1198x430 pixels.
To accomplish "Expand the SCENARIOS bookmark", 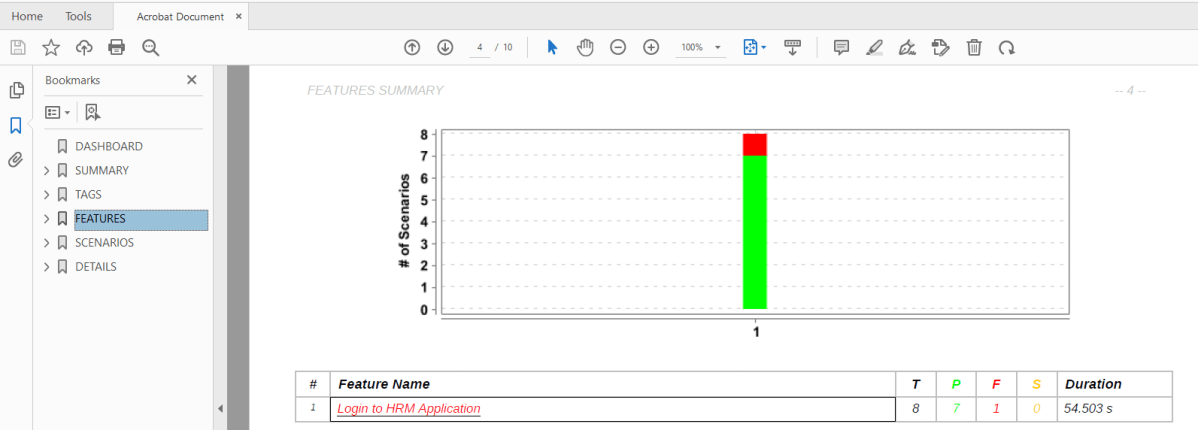I will 46,243.
